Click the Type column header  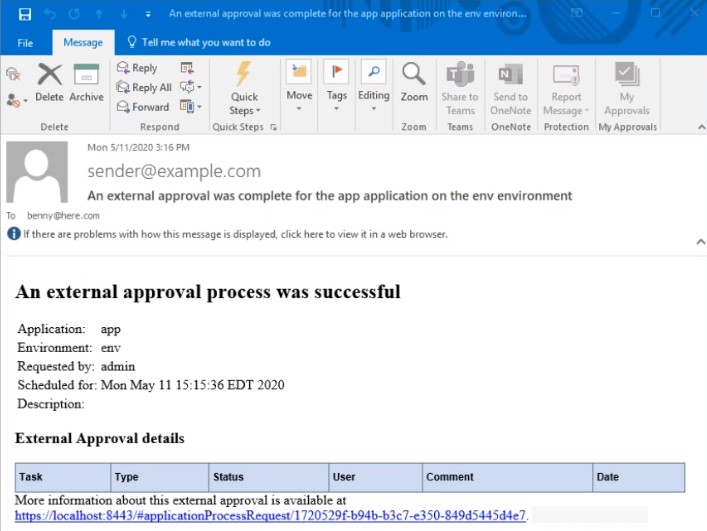(160, 477)
